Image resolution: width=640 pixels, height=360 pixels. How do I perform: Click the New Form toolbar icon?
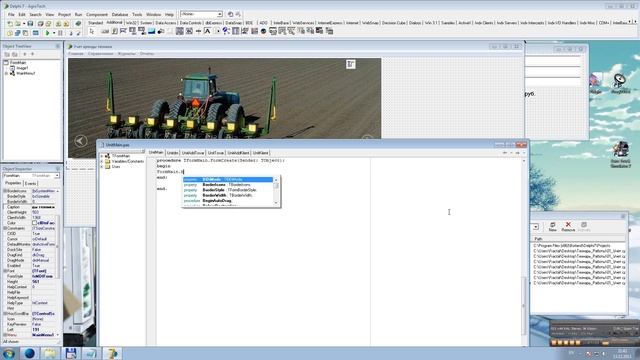click(36, 33)
